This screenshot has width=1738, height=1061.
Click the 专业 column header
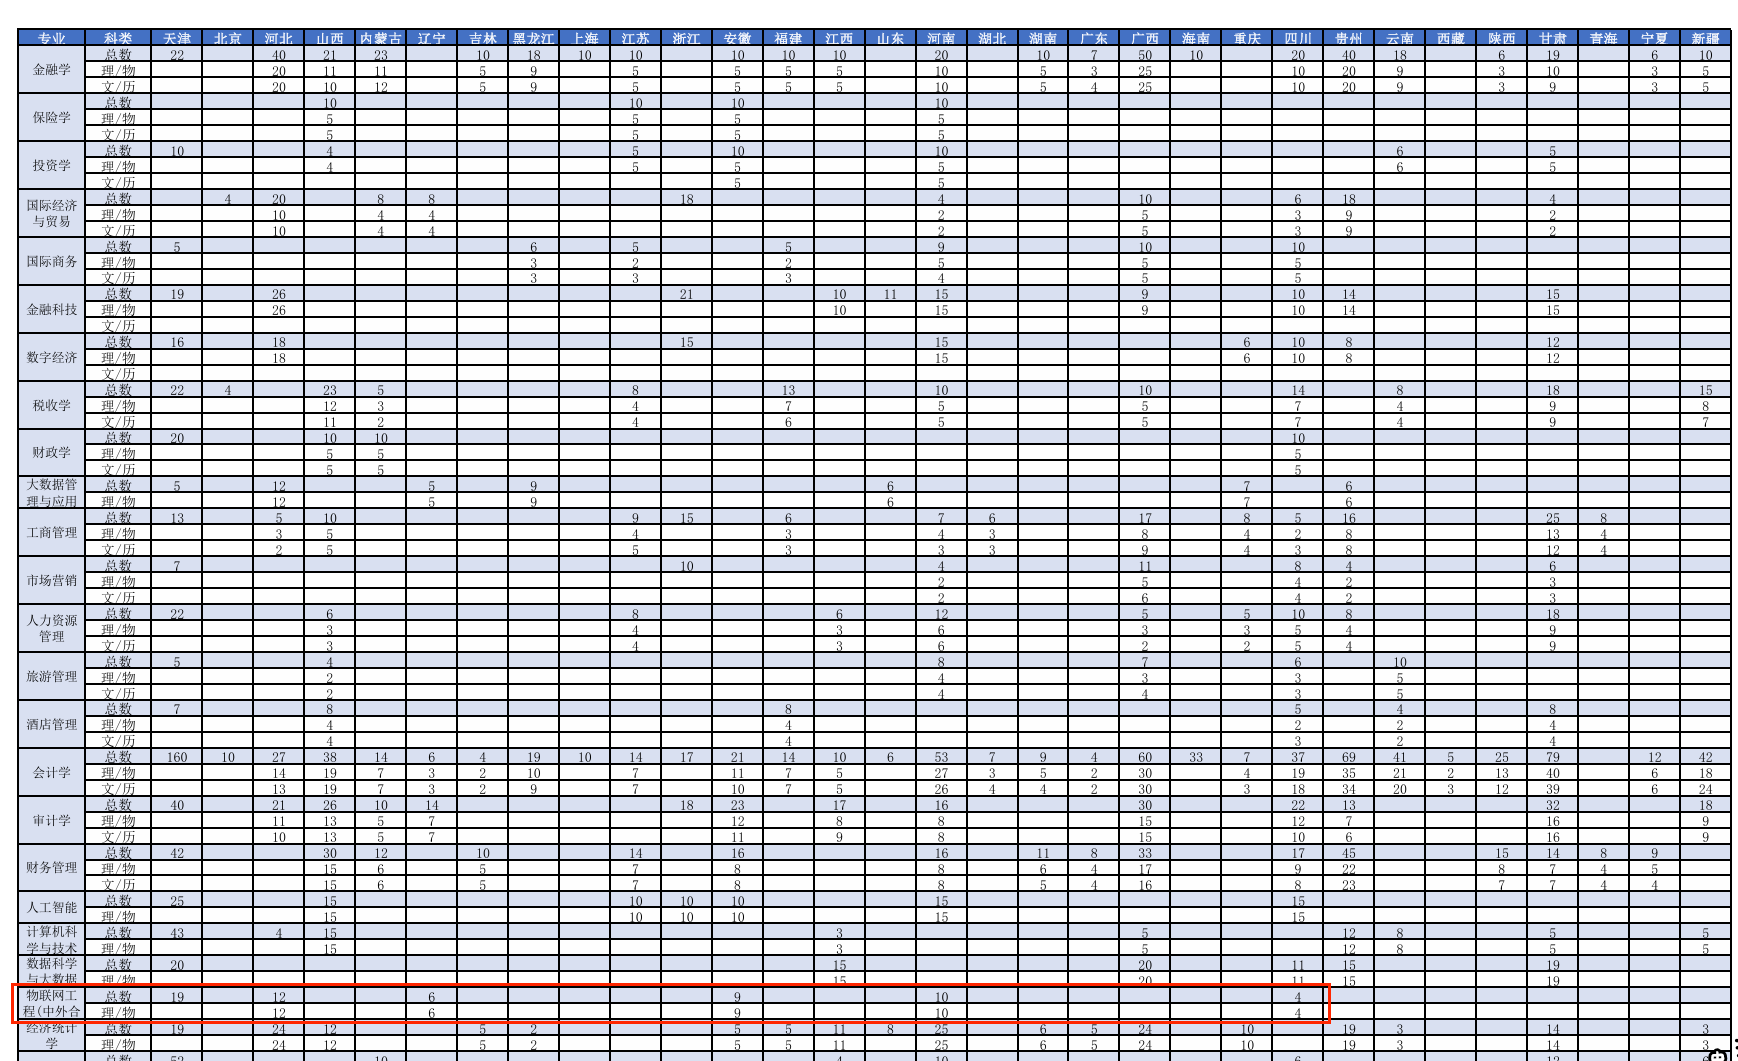(51, 38)
